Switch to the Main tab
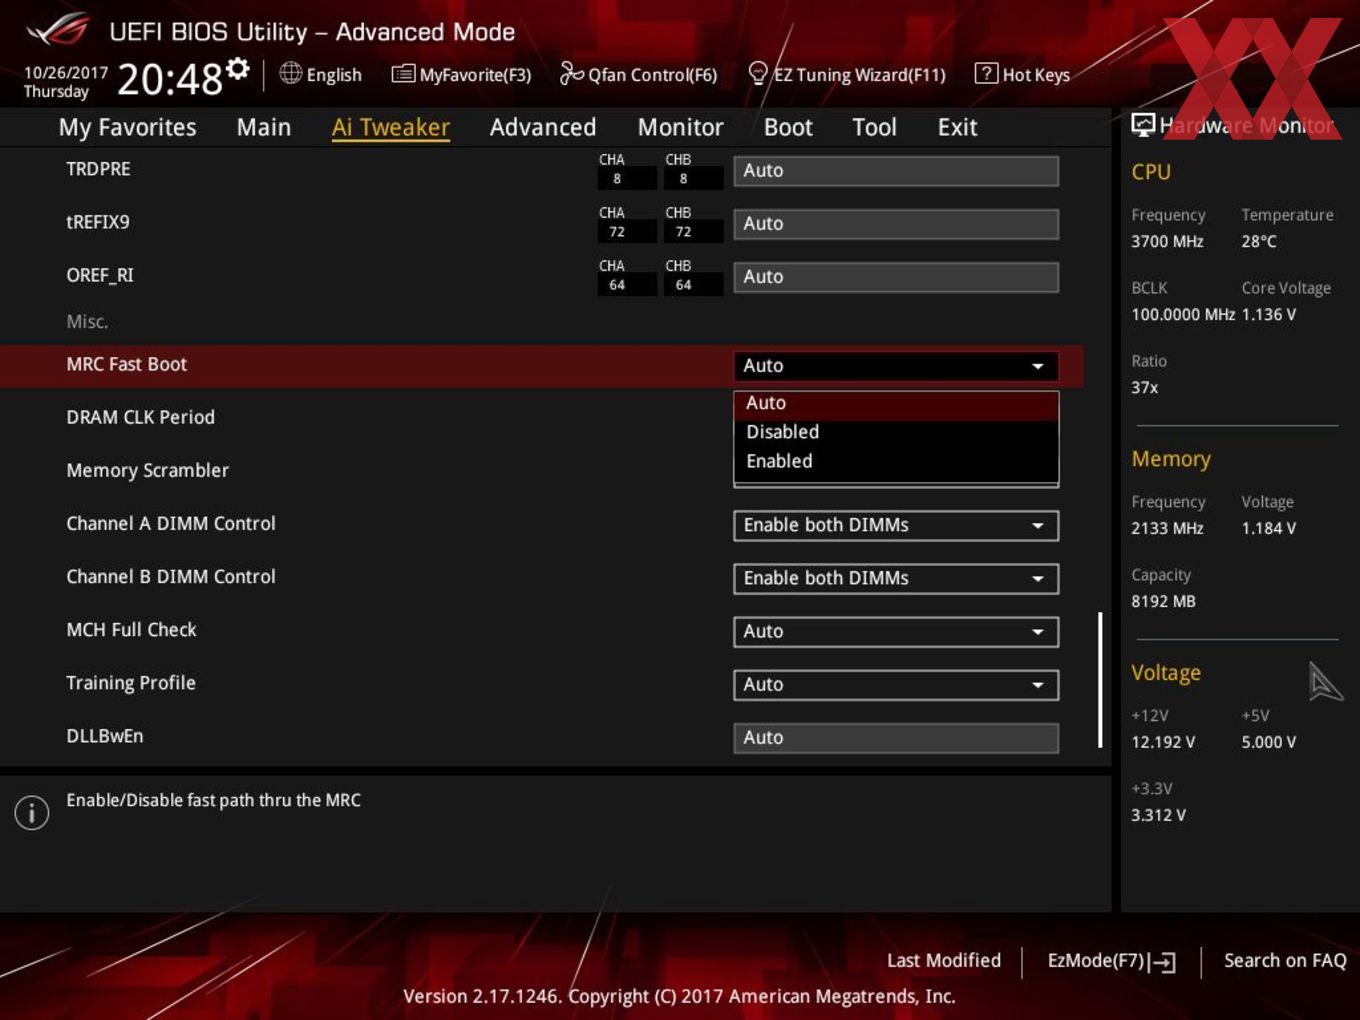 pyautogui.click(x=264, y=127)
